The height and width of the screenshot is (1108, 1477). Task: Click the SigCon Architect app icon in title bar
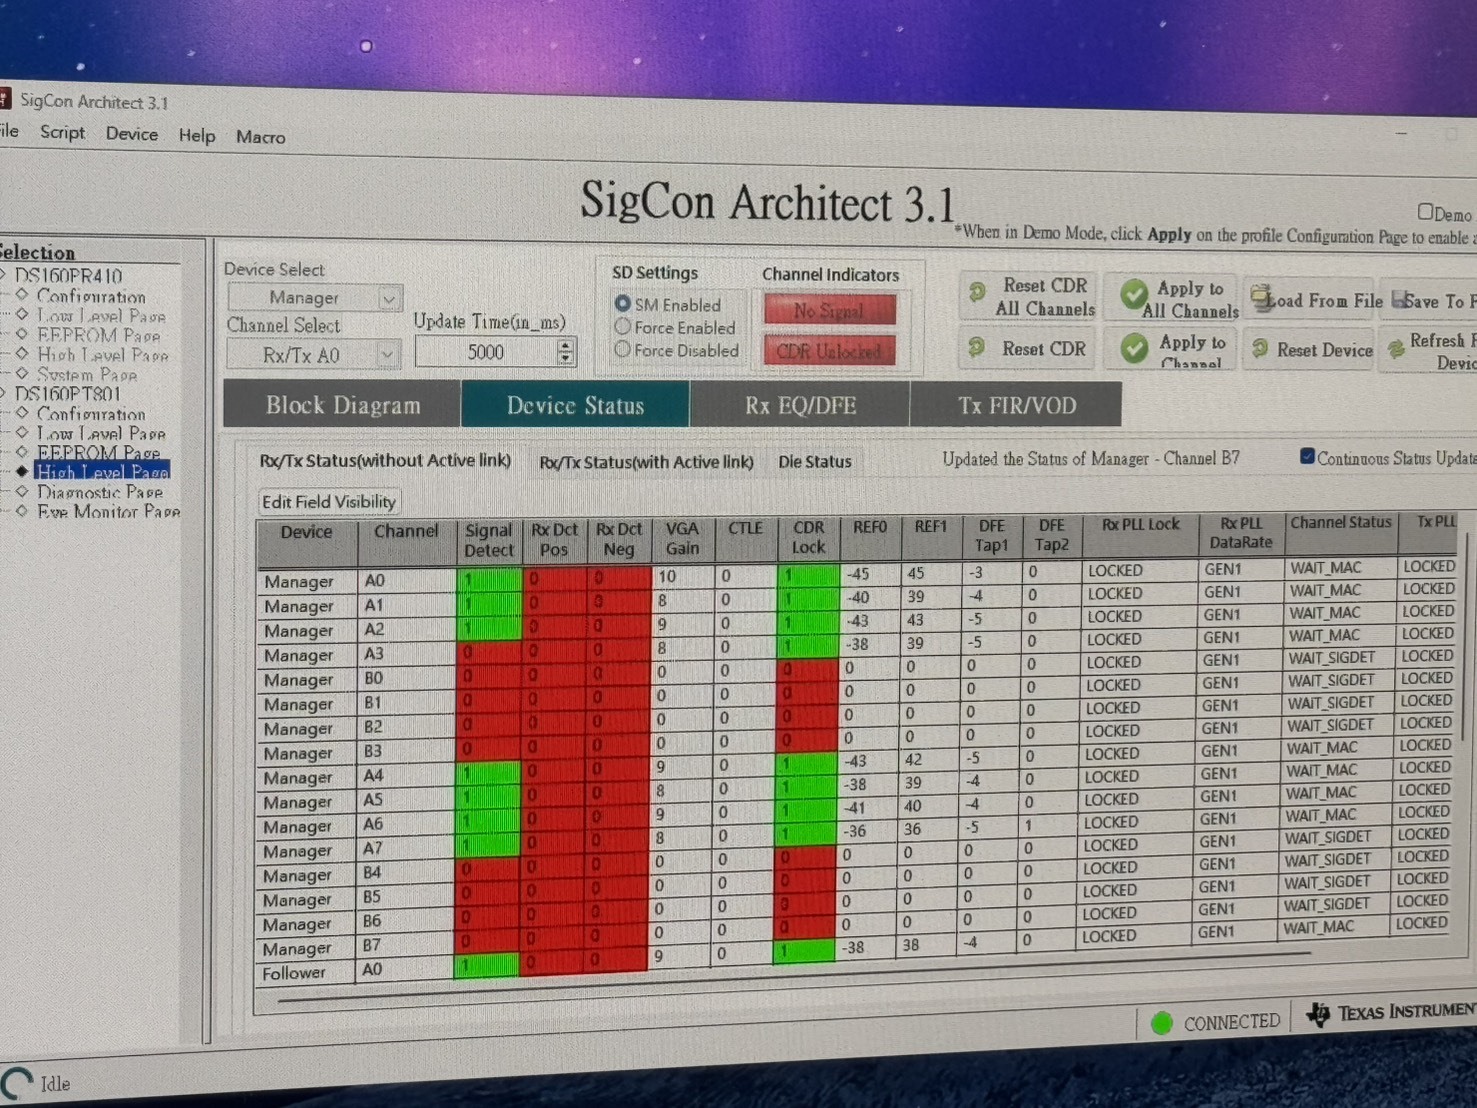tap(4, 98)
